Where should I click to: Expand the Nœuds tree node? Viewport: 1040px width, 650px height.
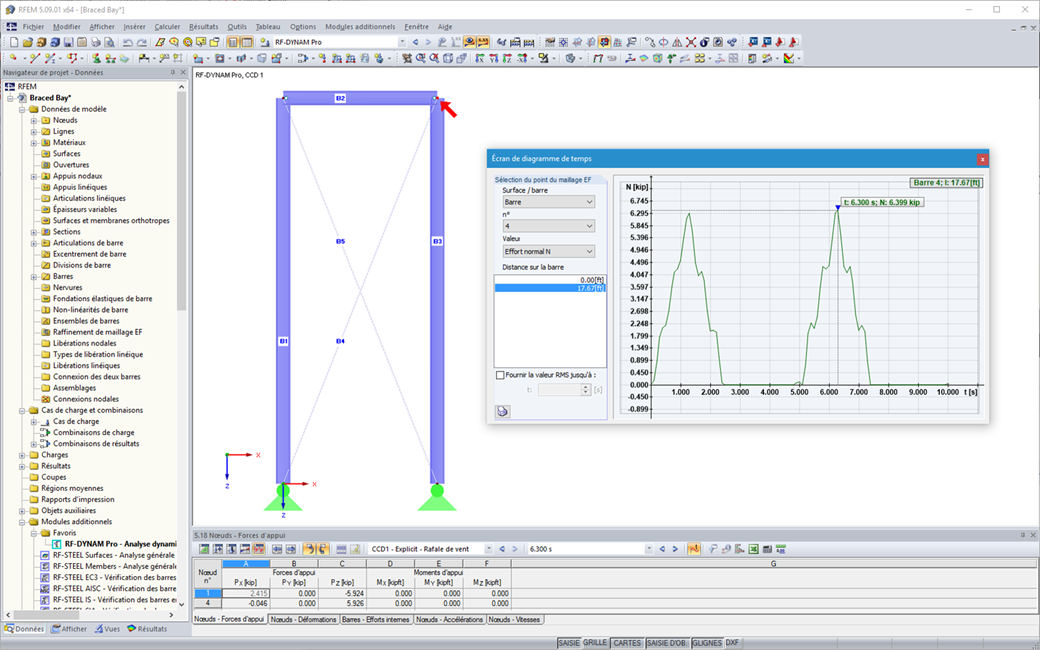pos(33,120)
